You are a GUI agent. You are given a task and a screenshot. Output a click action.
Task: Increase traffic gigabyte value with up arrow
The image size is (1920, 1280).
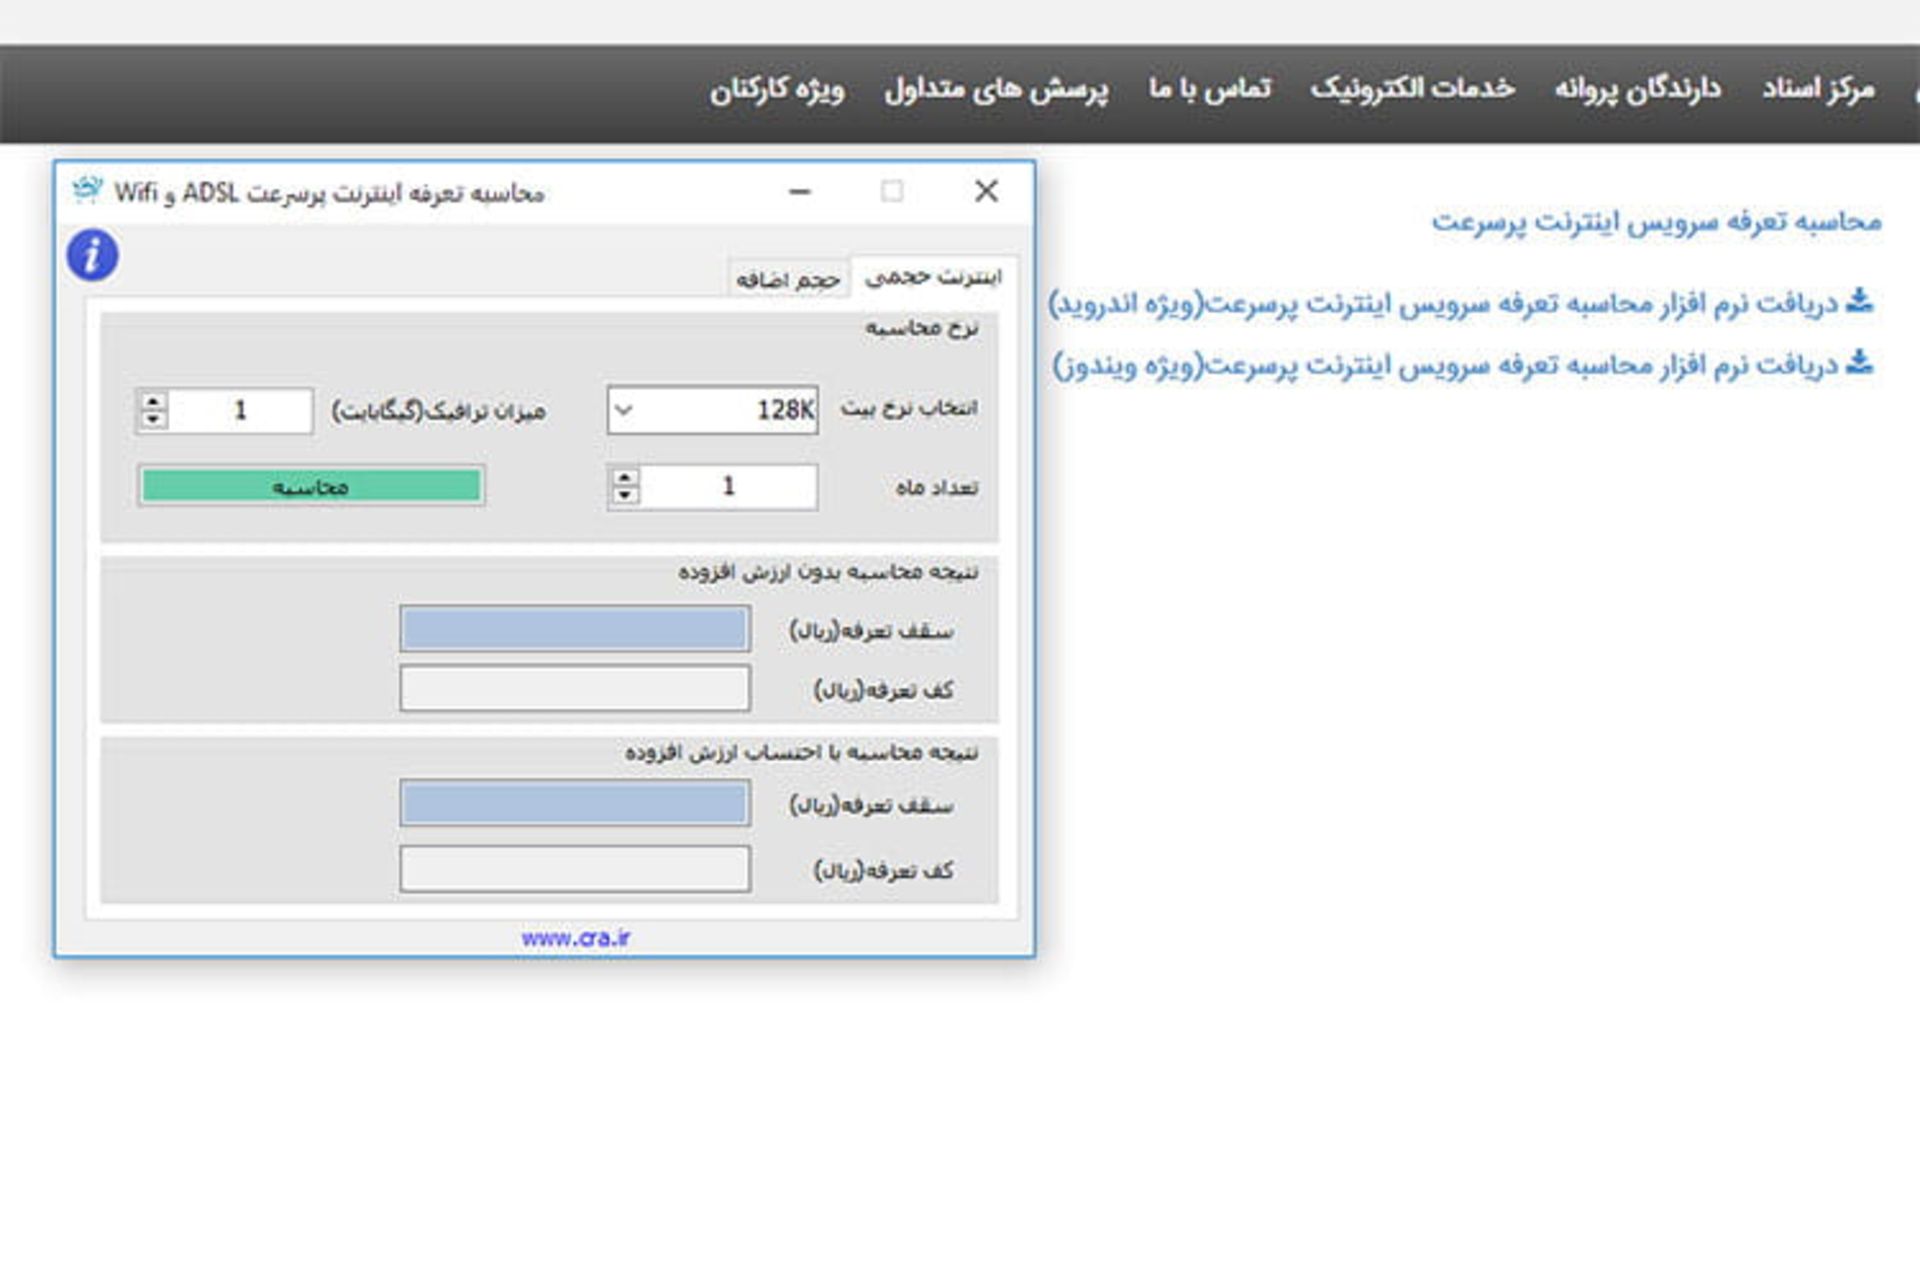(x=152, y=401)
